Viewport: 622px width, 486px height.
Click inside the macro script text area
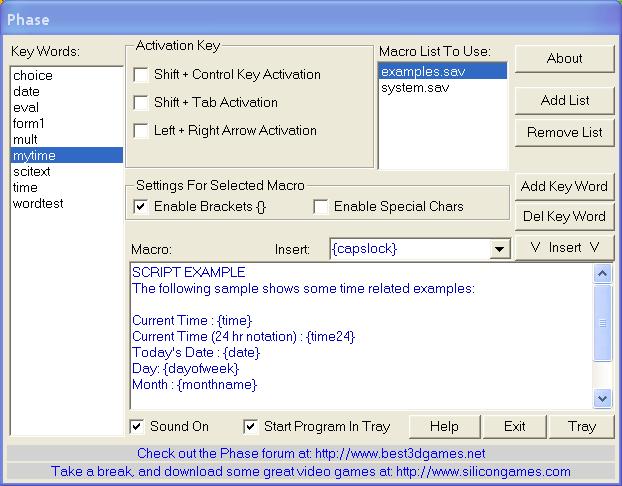(360, 335)
